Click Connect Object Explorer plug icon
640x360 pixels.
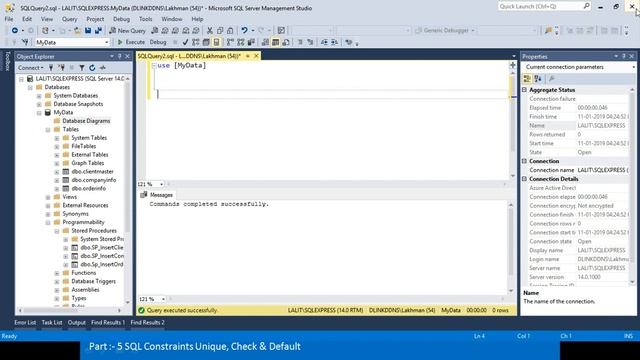tap(51, 68)
